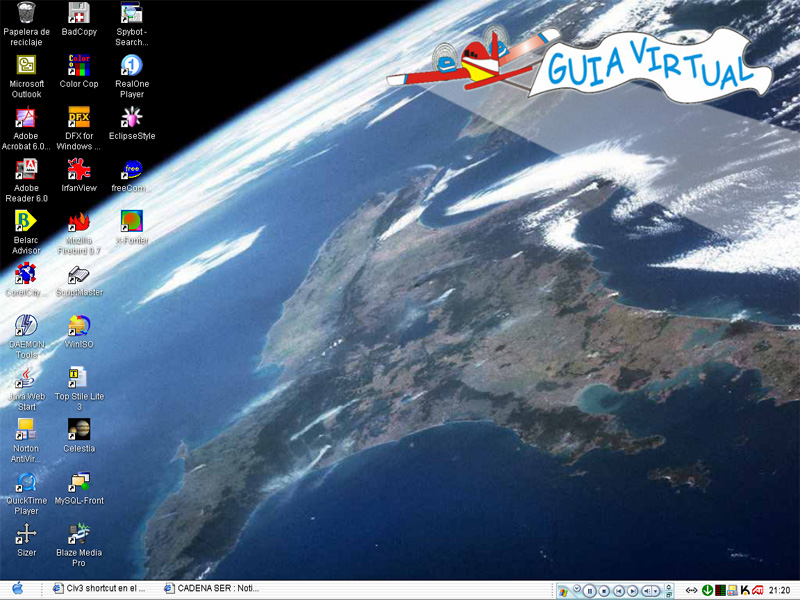Open Spybot Search desktop shortcut
800x600 pixels.
click(x=131, y=14)
